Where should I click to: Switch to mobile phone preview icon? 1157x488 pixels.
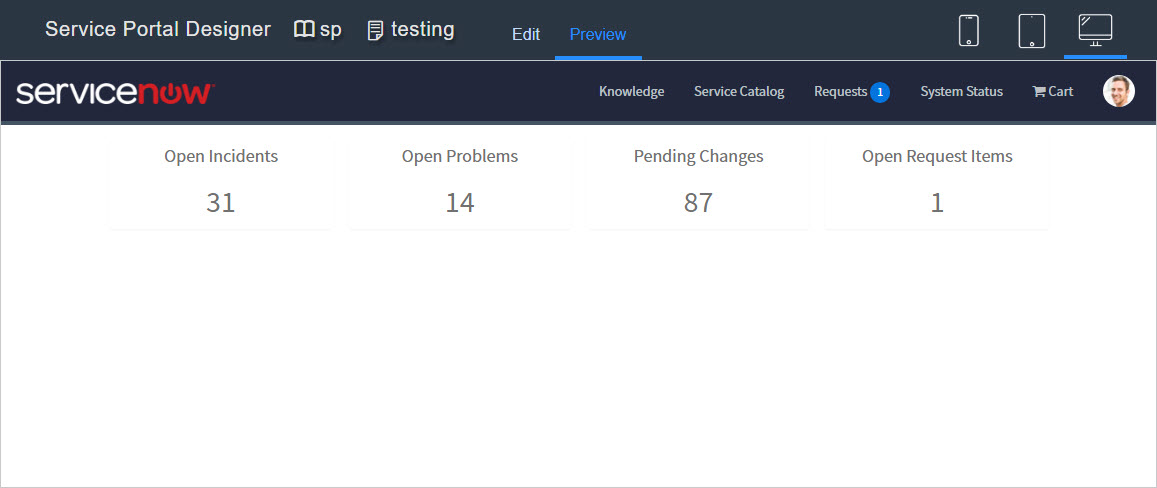[x=969, y=31]
